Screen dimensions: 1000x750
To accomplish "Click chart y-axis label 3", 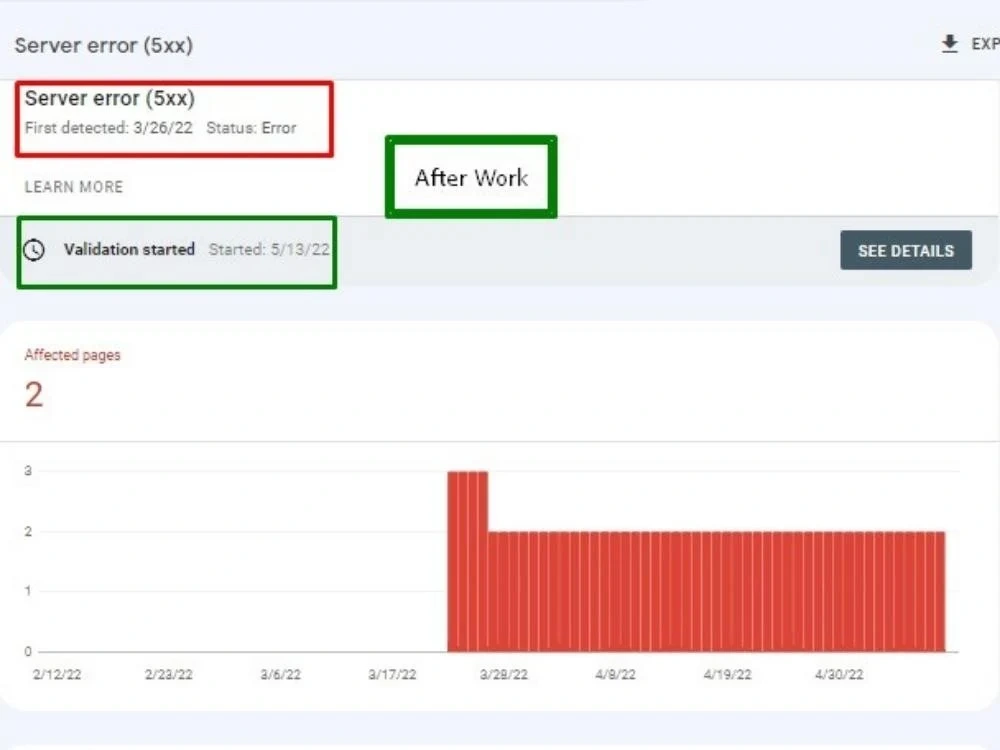I will tap(28, 471).
